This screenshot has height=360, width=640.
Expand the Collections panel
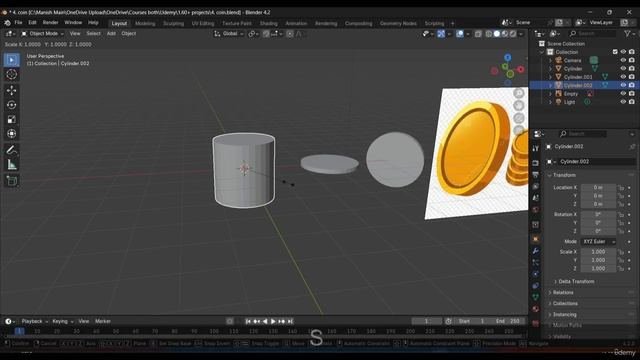[565, 304]
